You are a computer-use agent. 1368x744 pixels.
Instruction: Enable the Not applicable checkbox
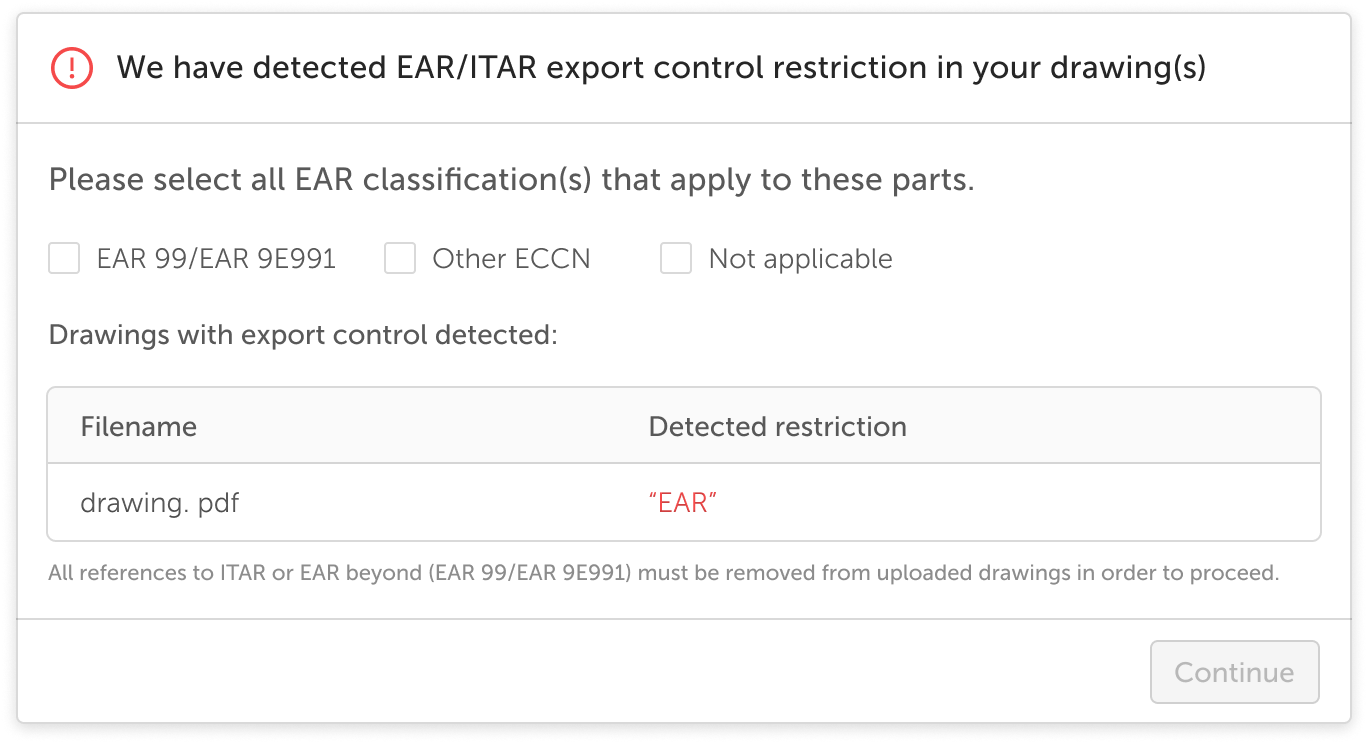pos(676,259)
